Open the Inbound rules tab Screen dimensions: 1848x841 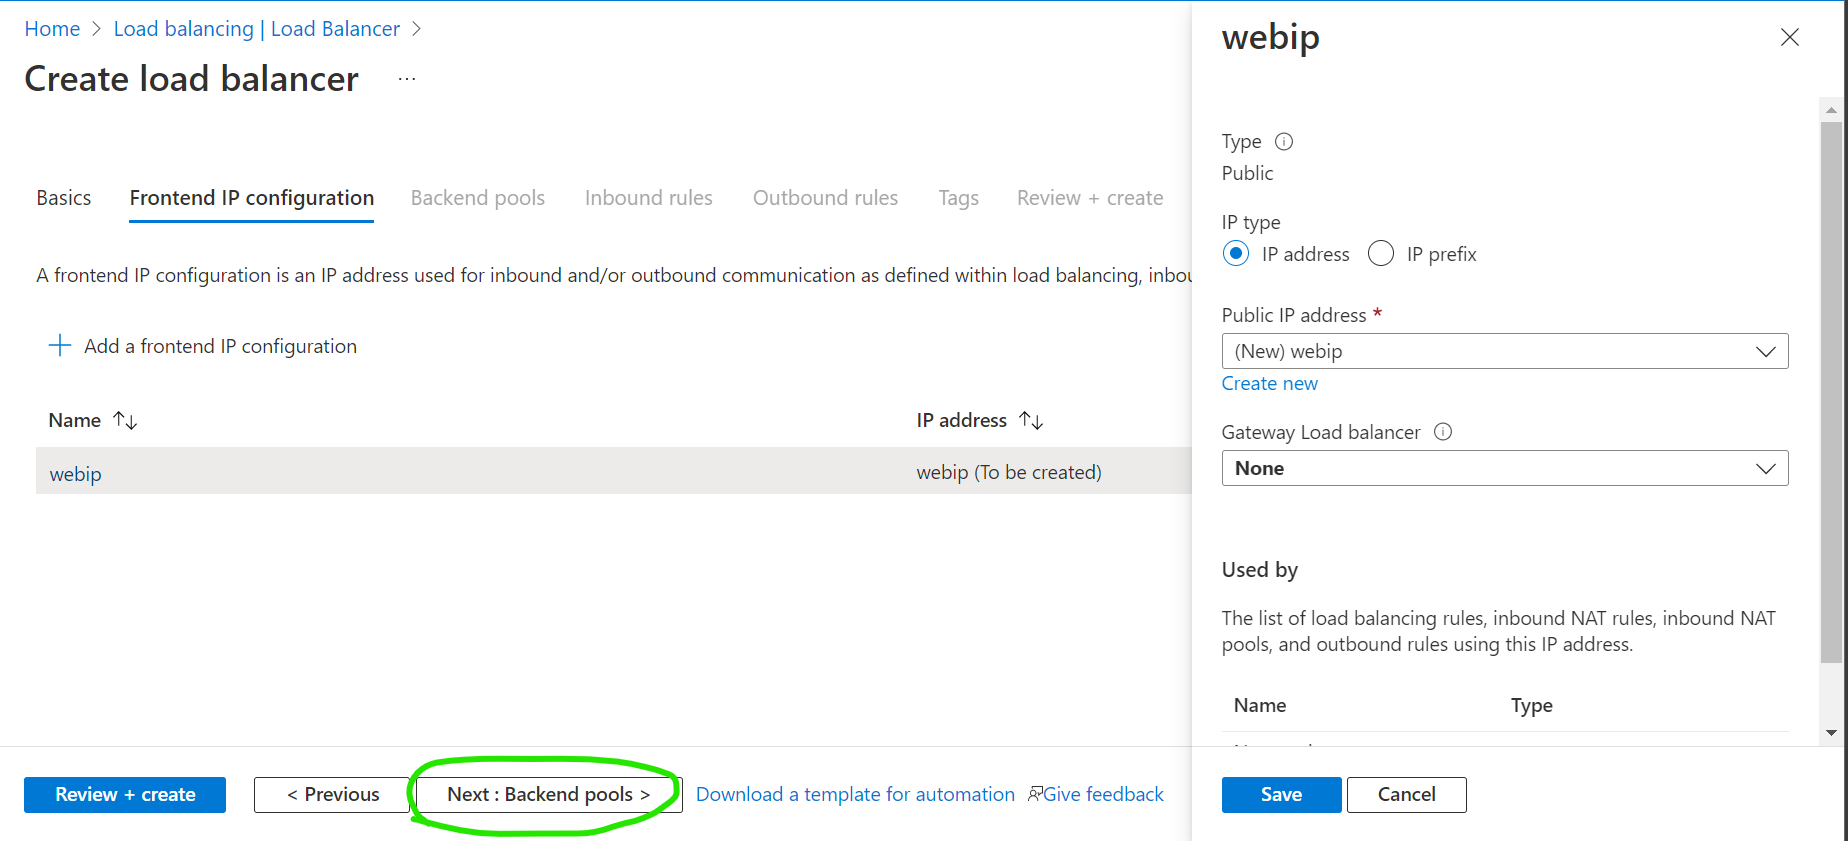point(649,198)
